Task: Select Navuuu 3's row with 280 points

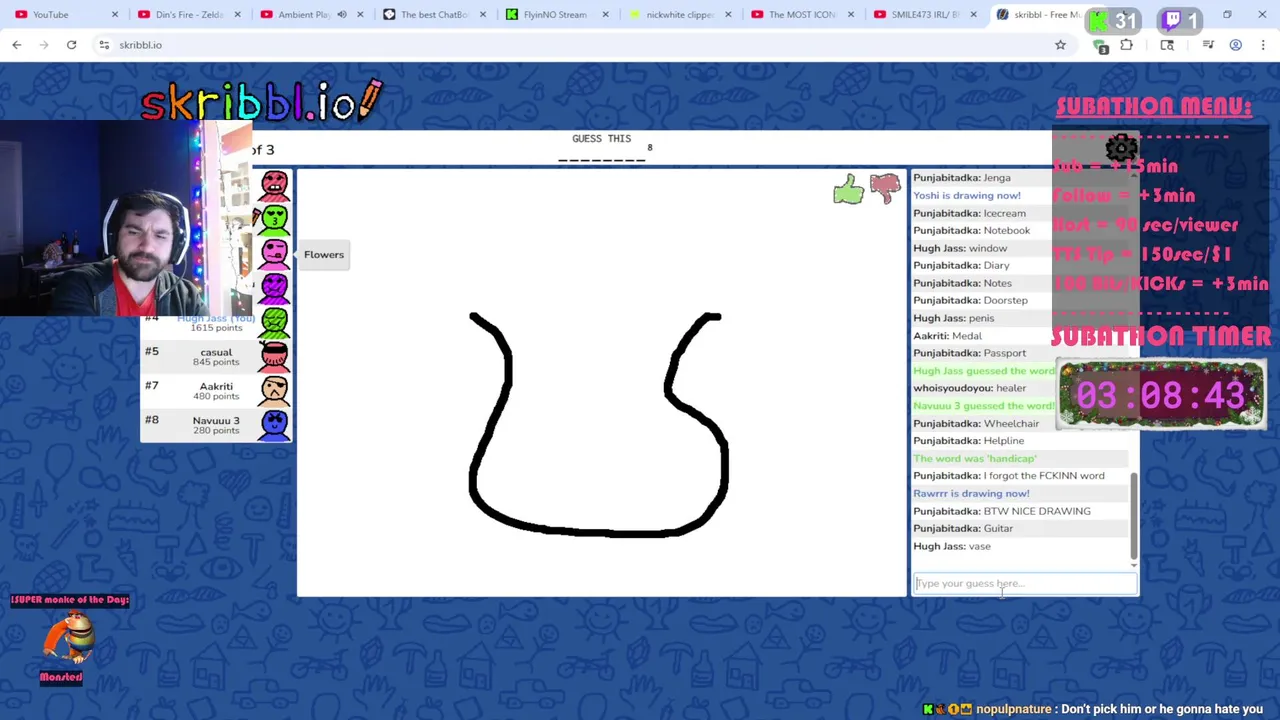Action: 216,425
